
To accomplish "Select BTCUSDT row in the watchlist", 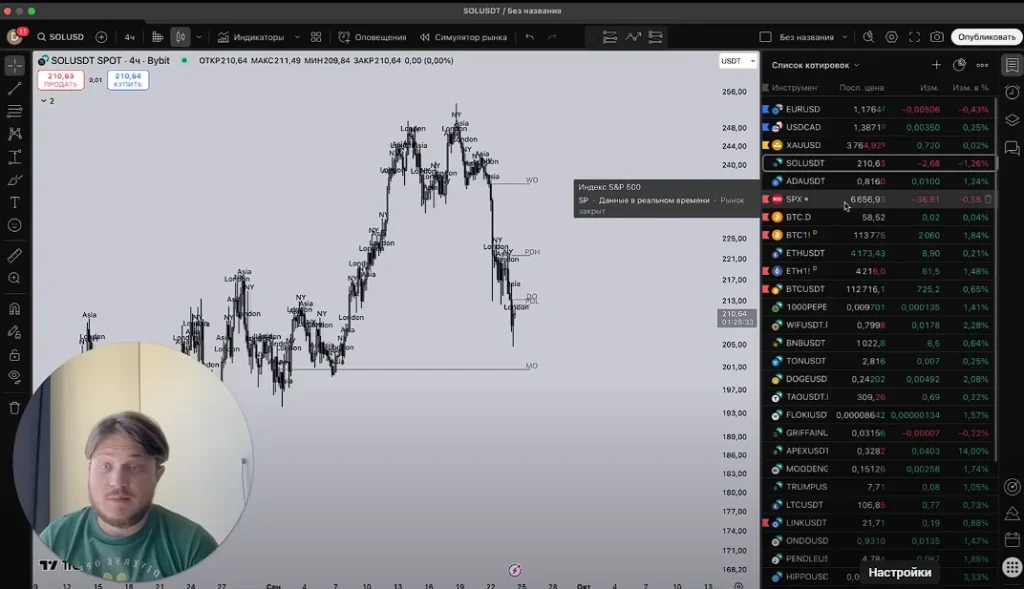I will pyautogui.click(x=878, y=289).
